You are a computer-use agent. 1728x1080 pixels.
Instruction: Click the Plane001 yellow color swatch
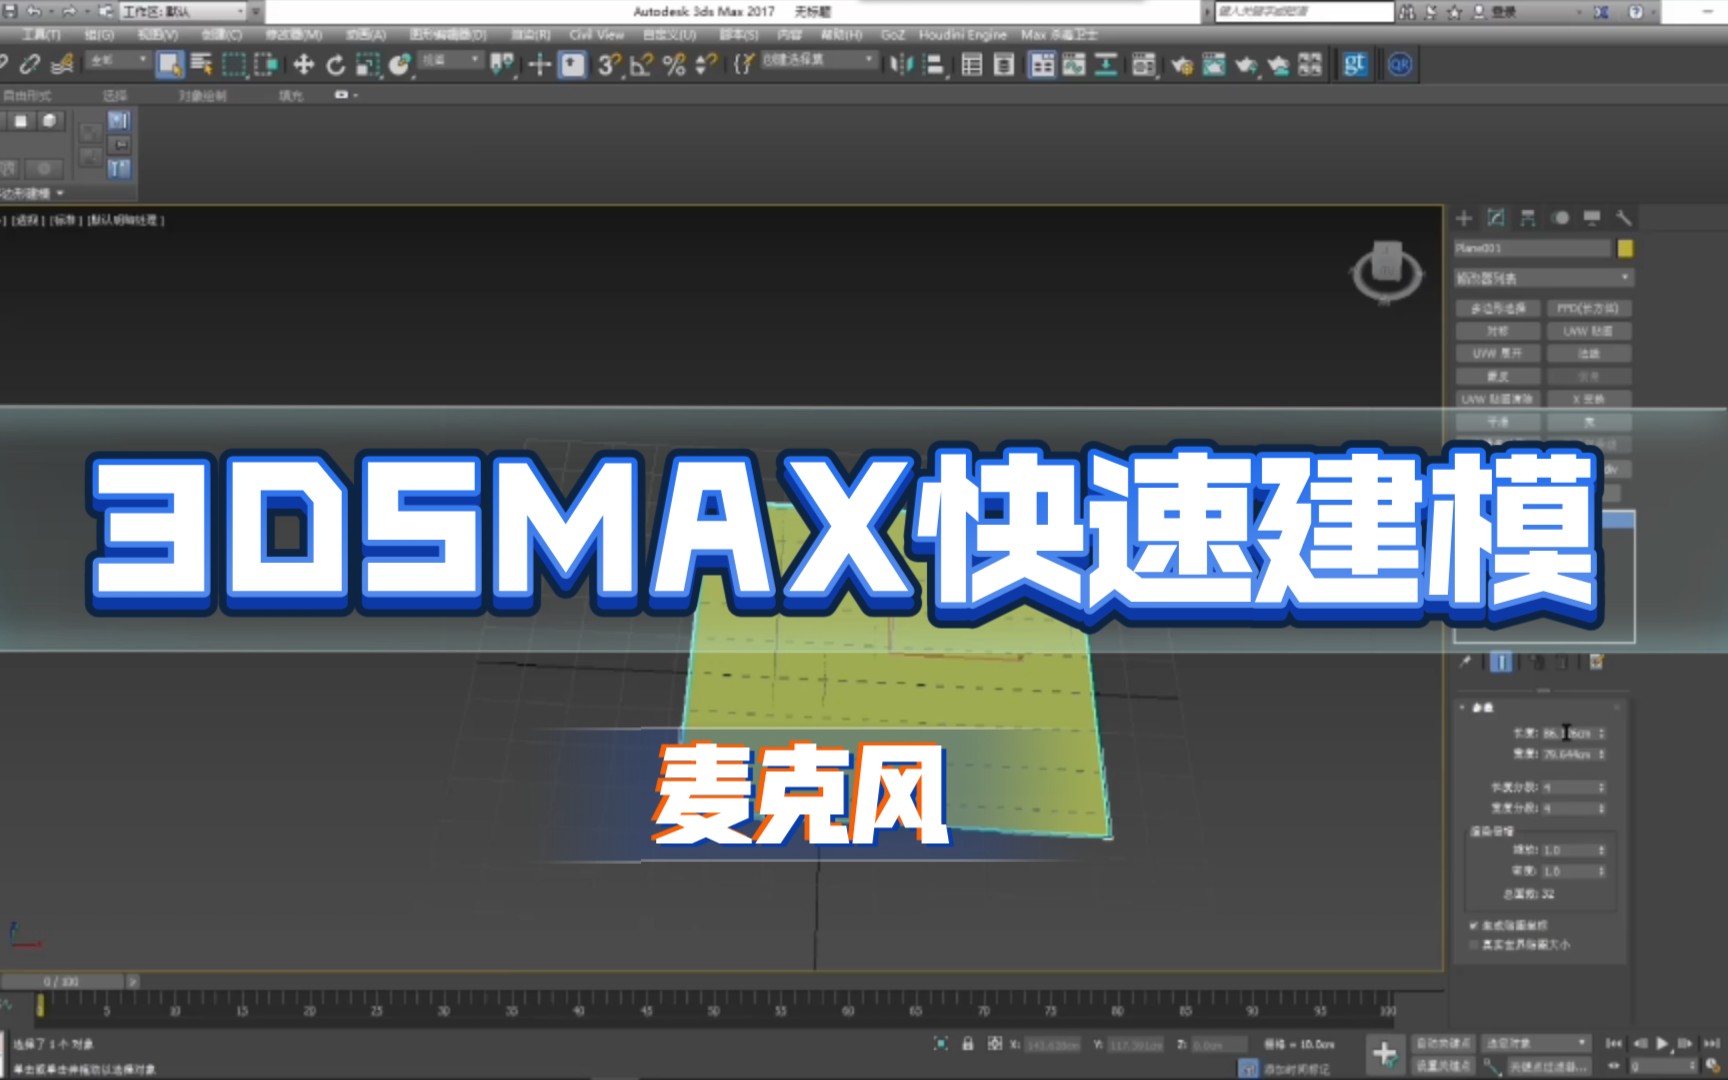tap(1625, 248)
